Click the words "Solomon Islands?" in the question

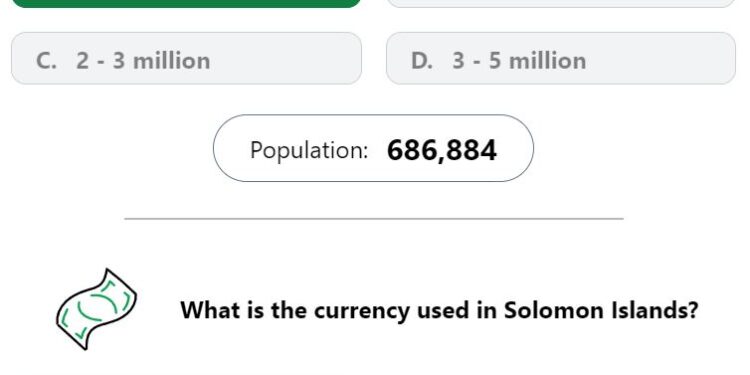601,310
